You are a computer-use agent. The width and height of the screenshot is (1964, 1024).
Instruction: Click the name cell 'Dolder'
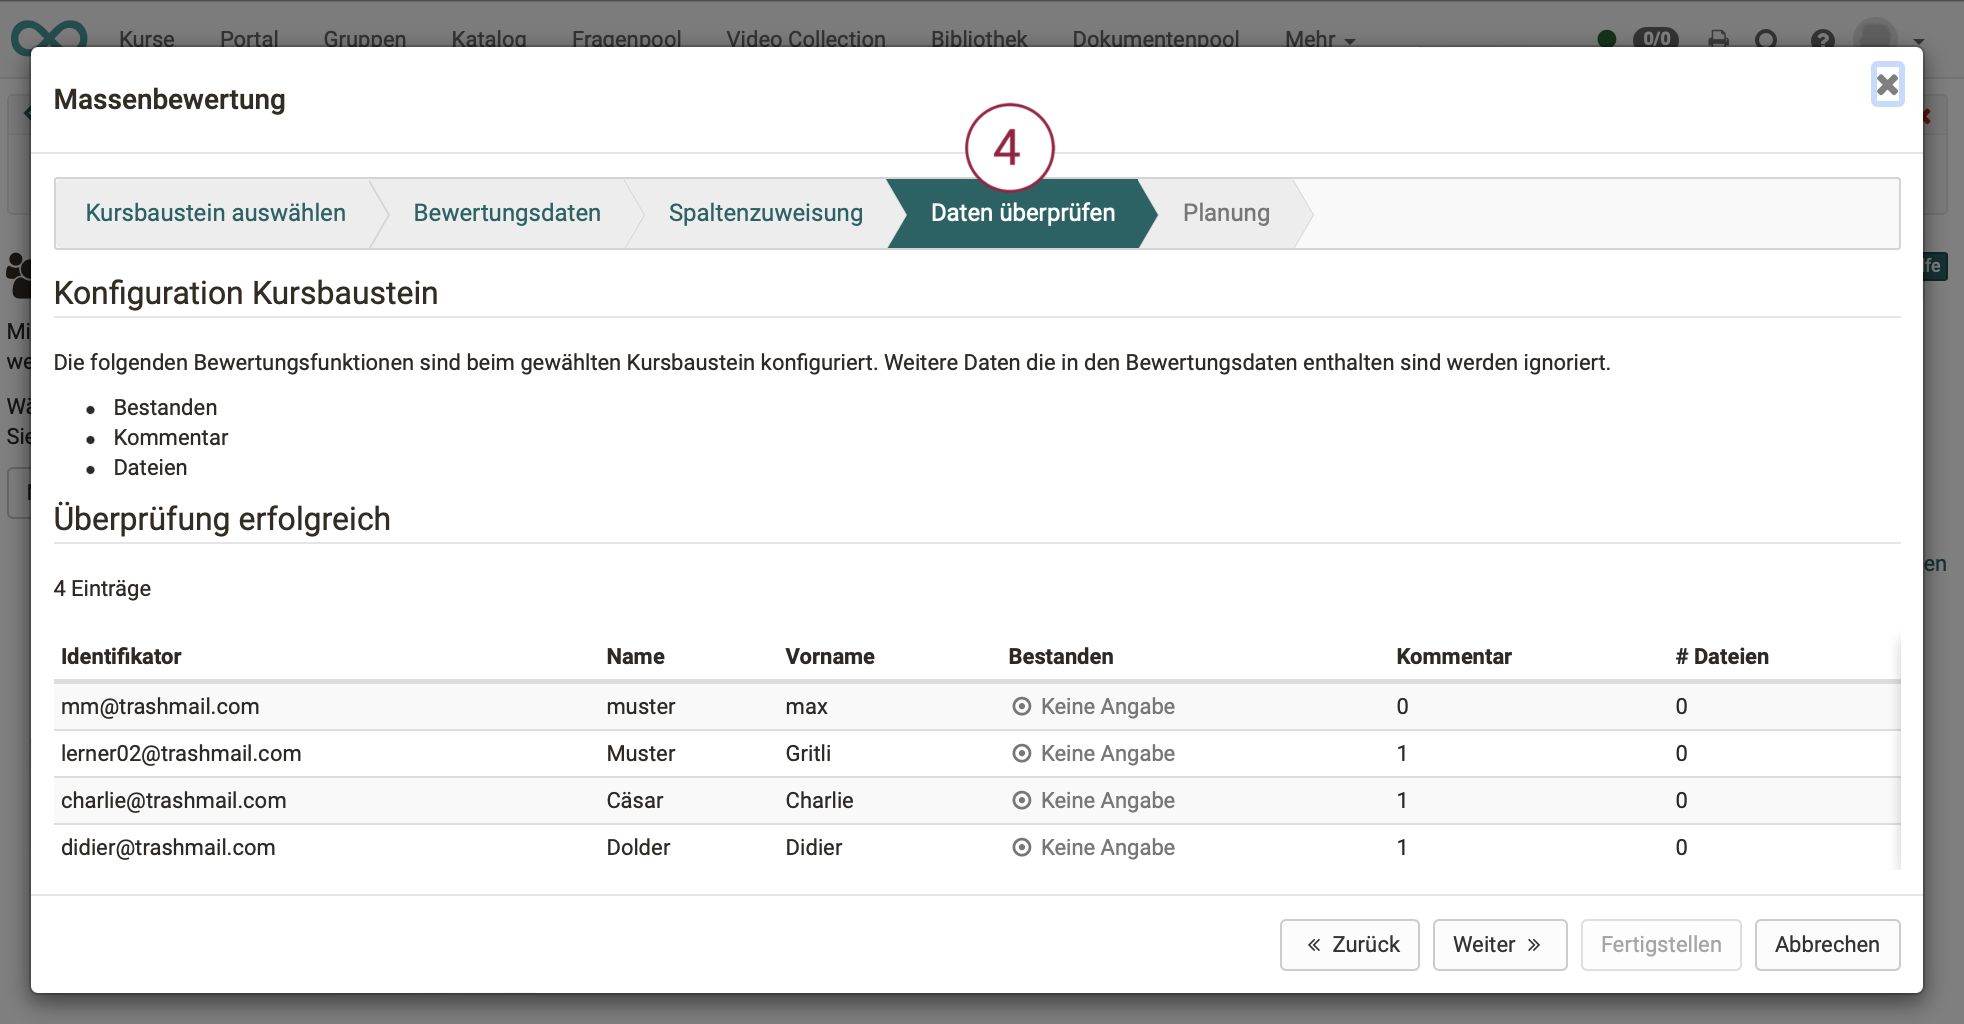coord(638,848)
